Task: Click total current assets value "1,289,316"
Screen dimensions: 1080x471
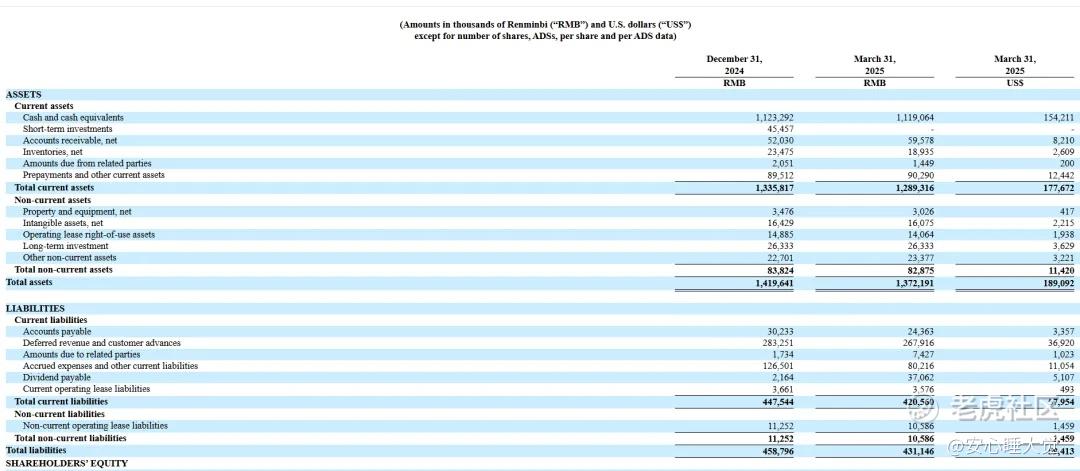Action: tap(914, 187)
